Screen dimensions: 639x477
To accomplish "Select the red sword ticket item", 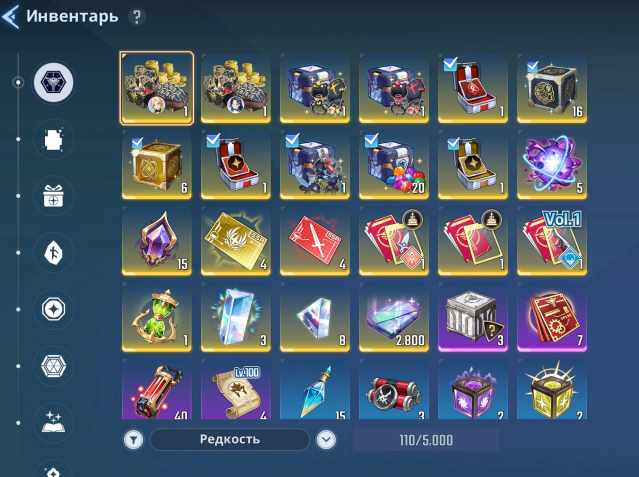I will 315,241.
